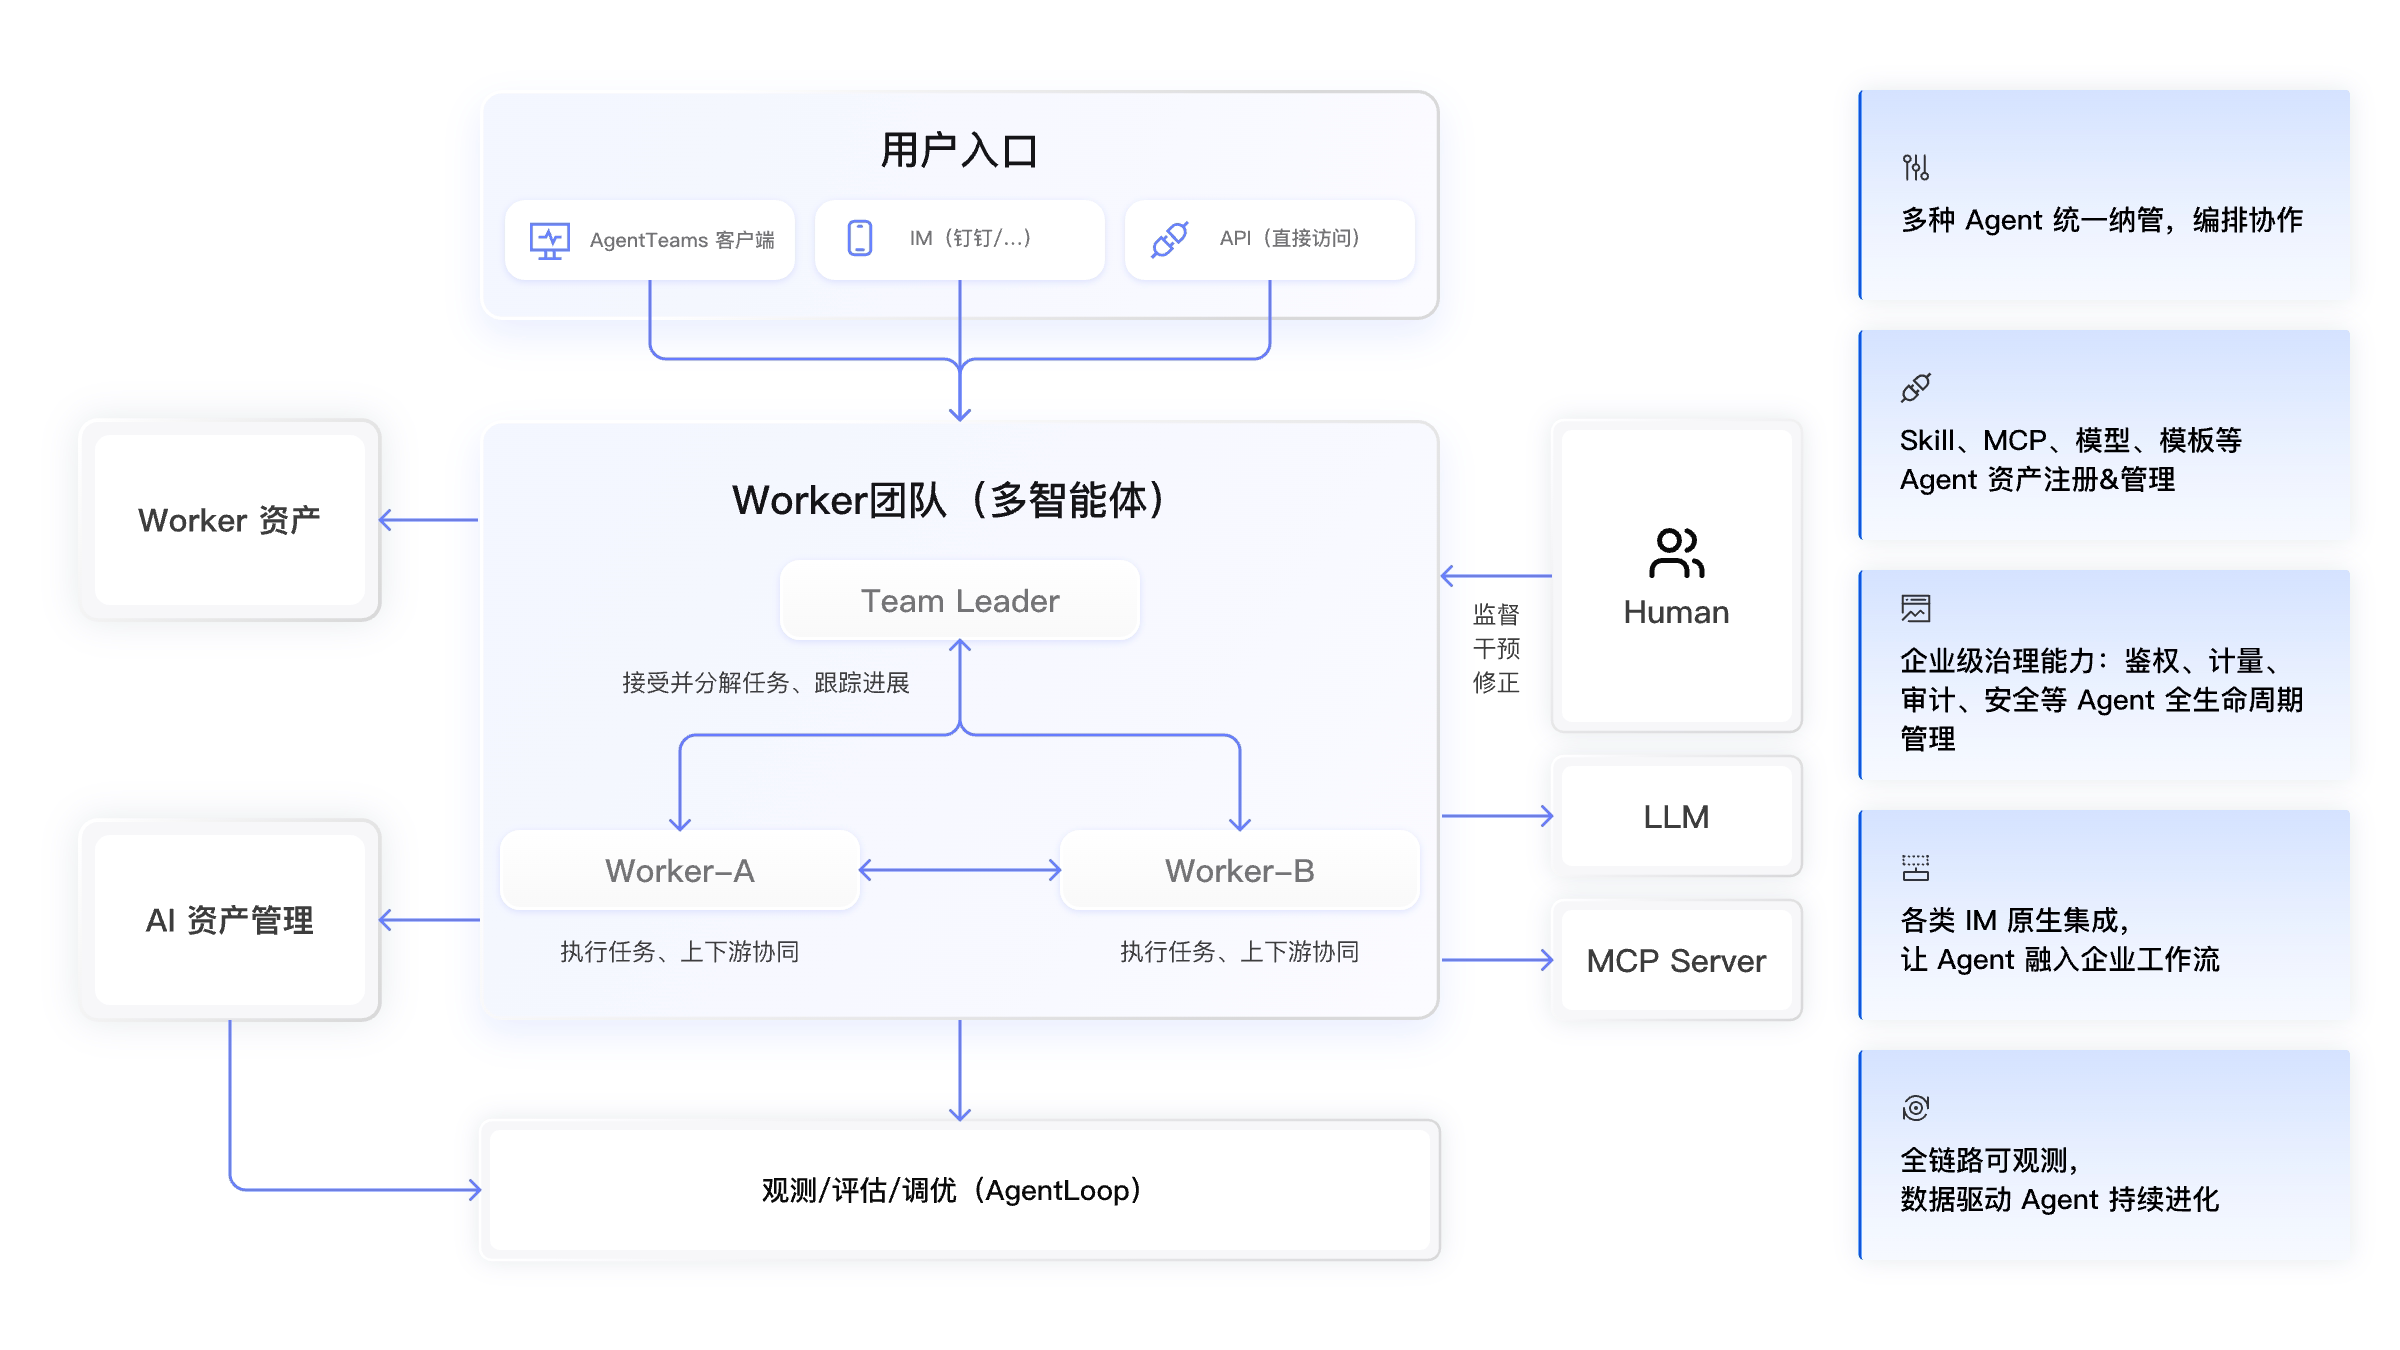Select the IM（钉钉/...）entry box
The height and width of the screenshot is (1350, 2400).
[960, 240]
